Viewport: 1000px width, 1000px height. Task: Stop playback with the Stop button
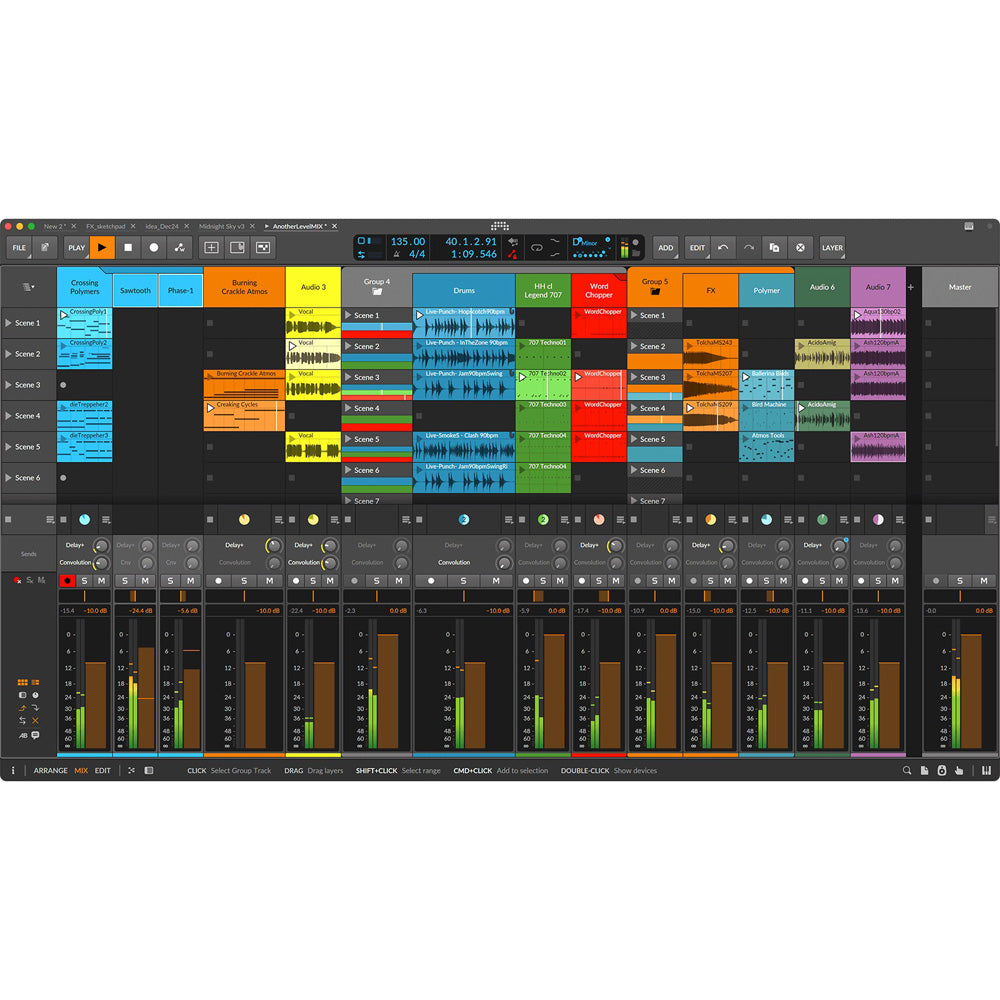tap(128, 247)
